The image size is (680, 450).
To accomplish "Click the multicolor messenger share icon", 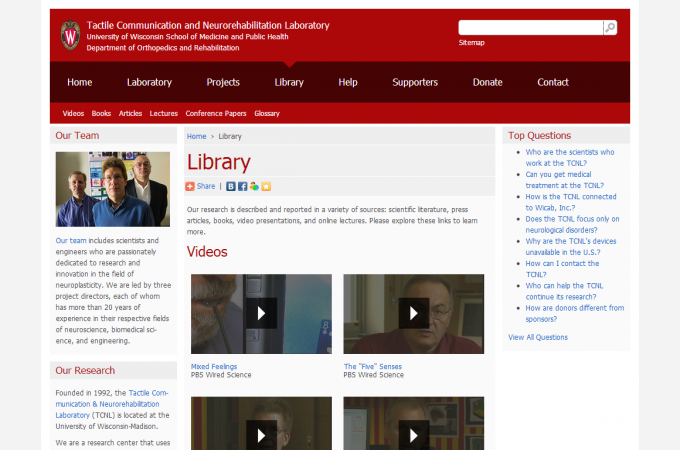I will tap(254, 186).
